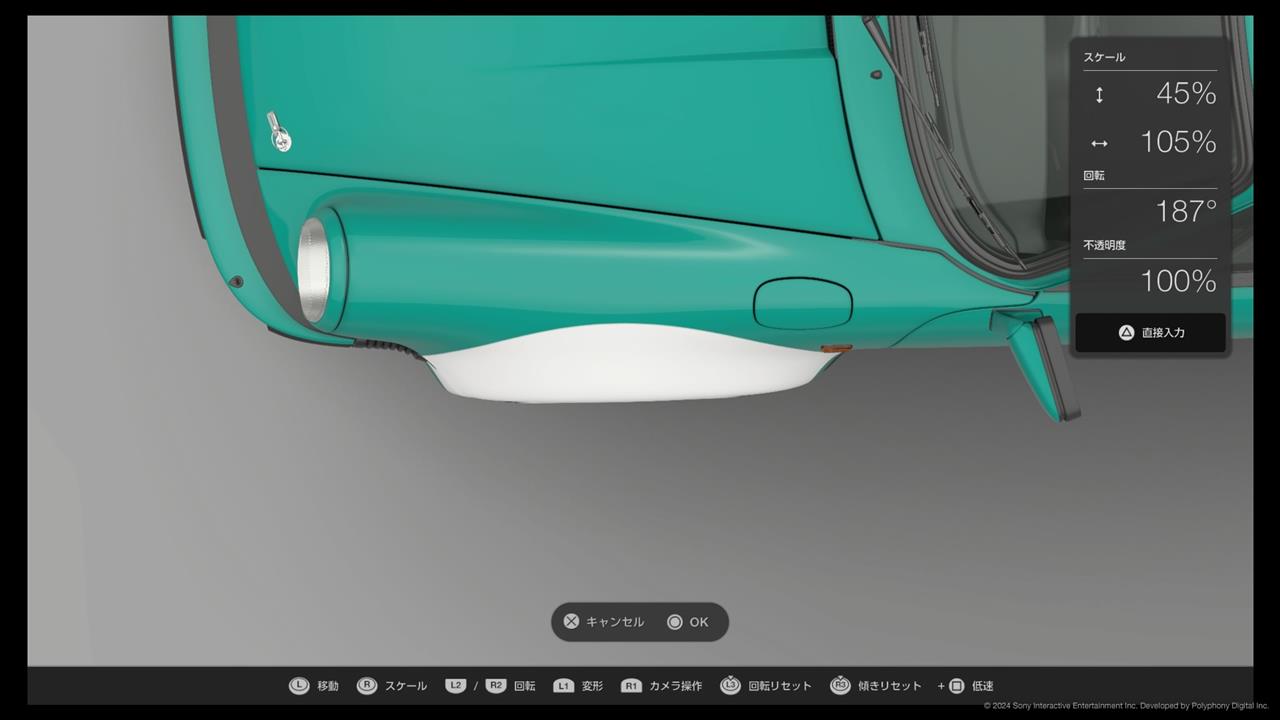Click the 変形 hint label
Viewport: 1280px width, 720px height.
click(x=593, y=686)
